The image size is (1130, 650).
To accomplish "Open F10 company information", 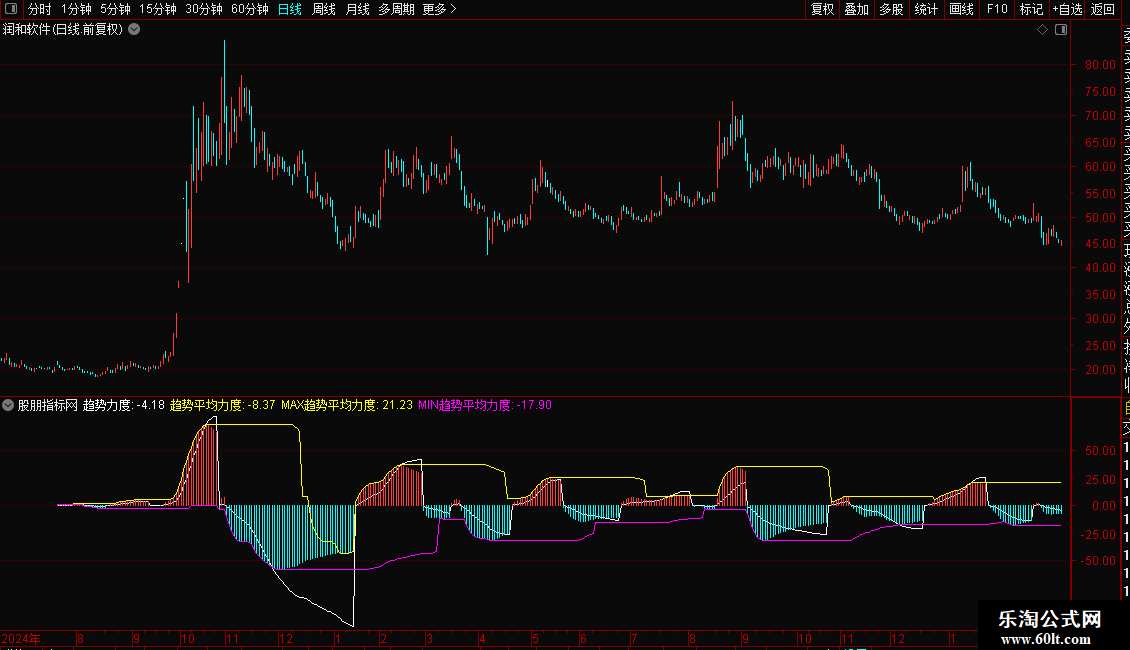I will click(996, 9).
